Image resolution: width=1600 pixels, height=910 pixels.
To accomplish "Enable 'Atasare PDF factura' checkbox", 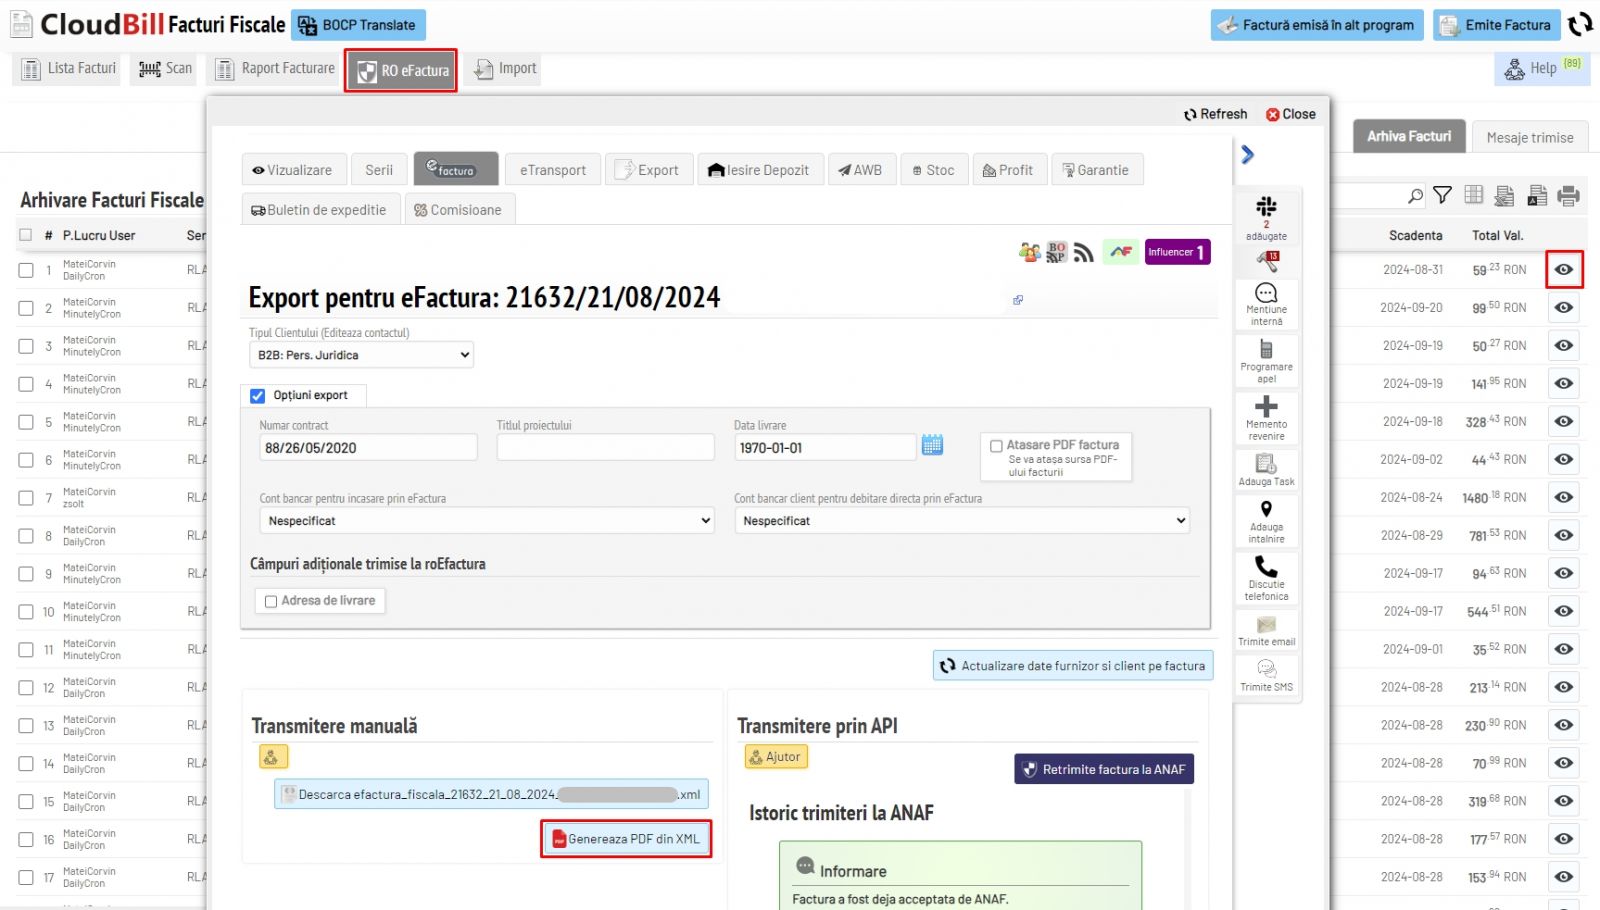I will 996,446.
